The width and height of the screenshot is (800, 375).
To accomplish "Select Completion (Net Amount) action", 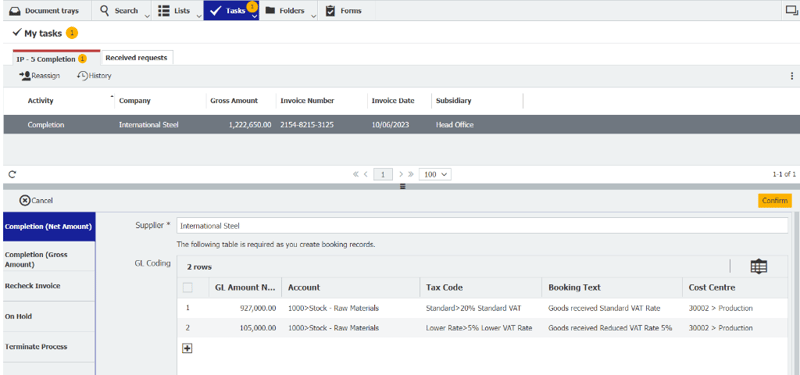I will 48,227.
